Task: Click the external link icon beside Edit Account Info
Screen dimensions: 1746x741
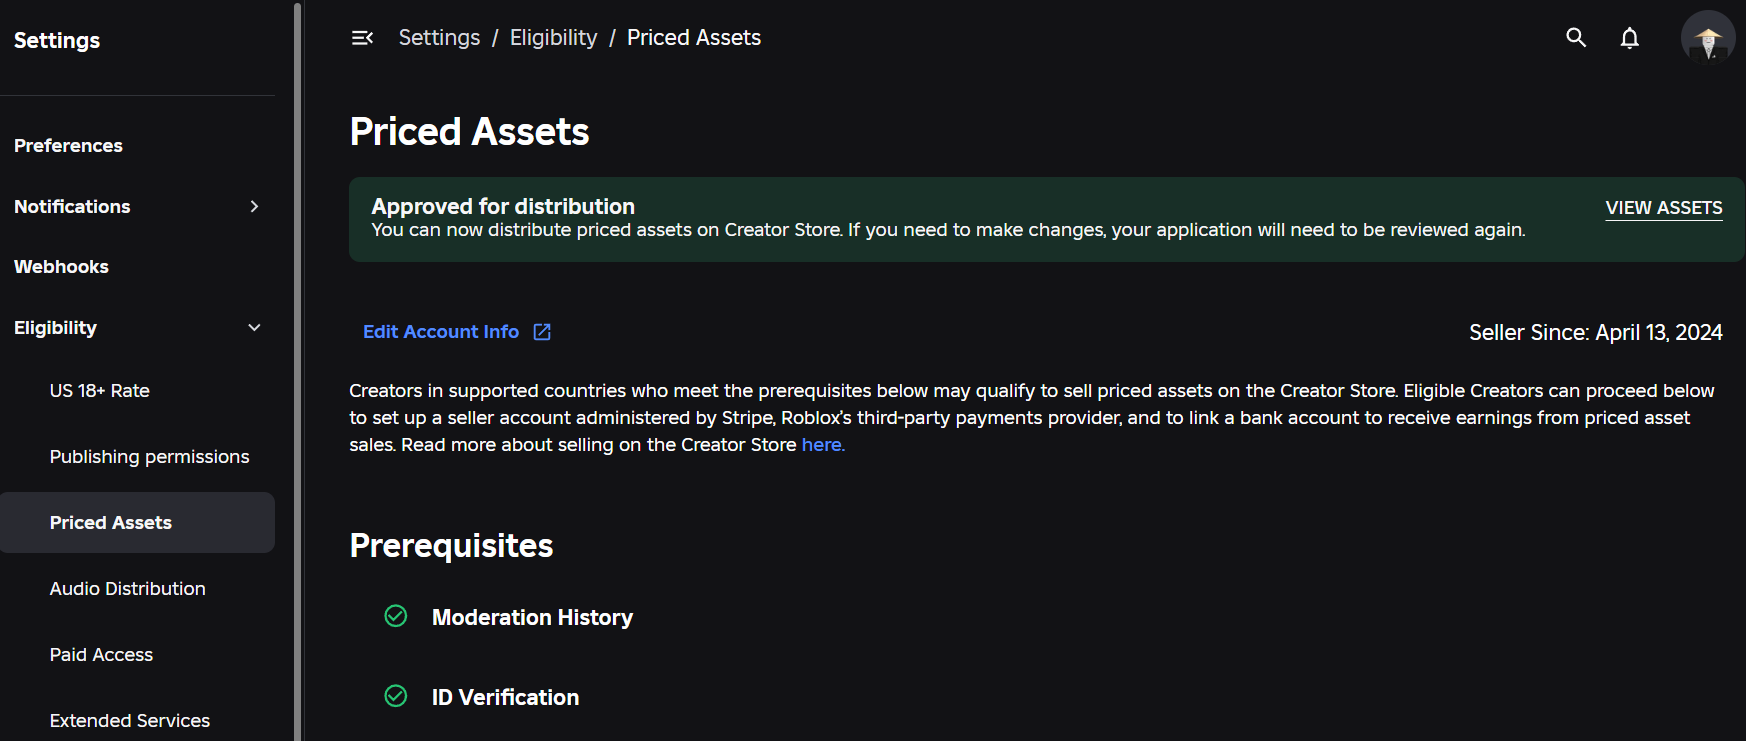Action: [x=542, y=332]
